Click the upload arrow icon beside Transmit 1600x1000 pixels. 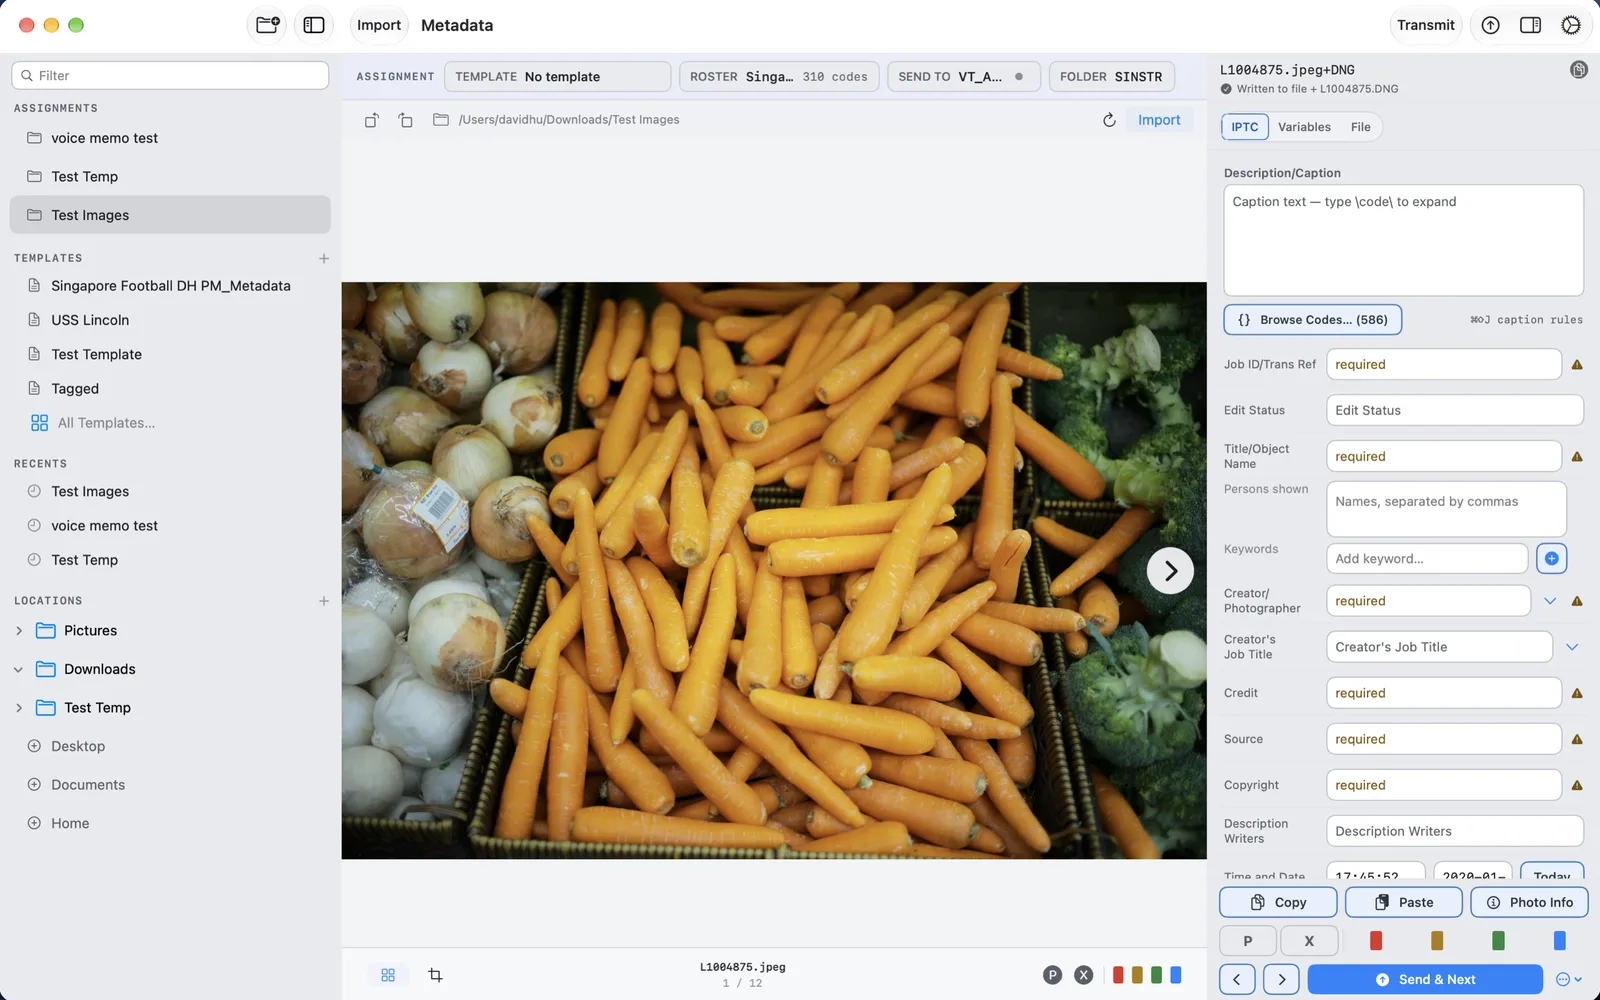pyautogui.click(x=1490, y=25)
